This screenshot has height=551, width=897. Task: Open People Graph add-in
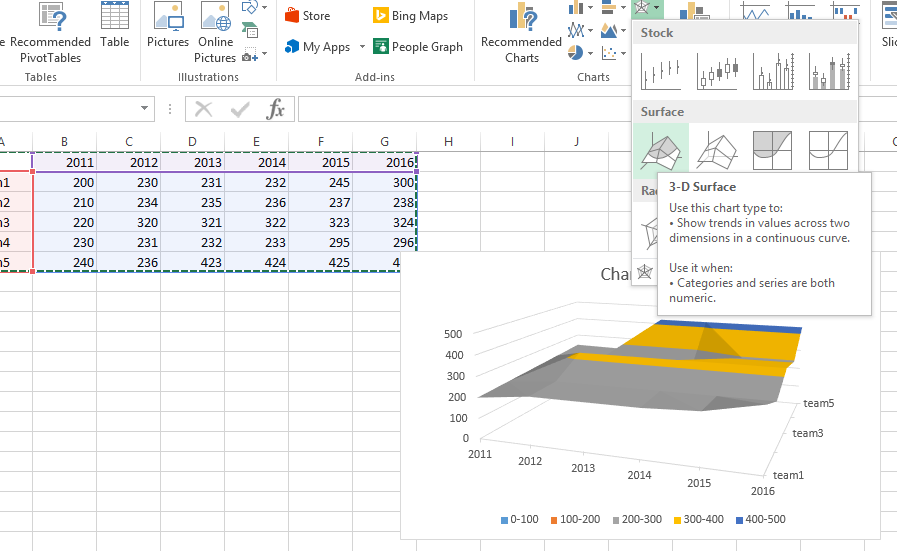(x=418, y=46)
